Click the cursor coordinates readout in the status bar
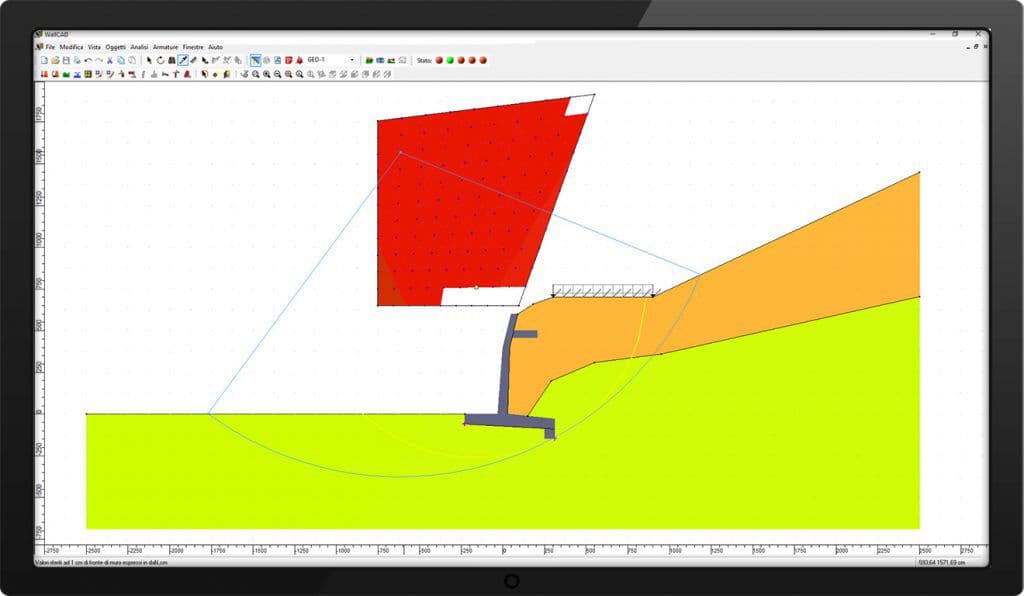Viewport: 1024px width, 596px height. [x=941, y=562]
